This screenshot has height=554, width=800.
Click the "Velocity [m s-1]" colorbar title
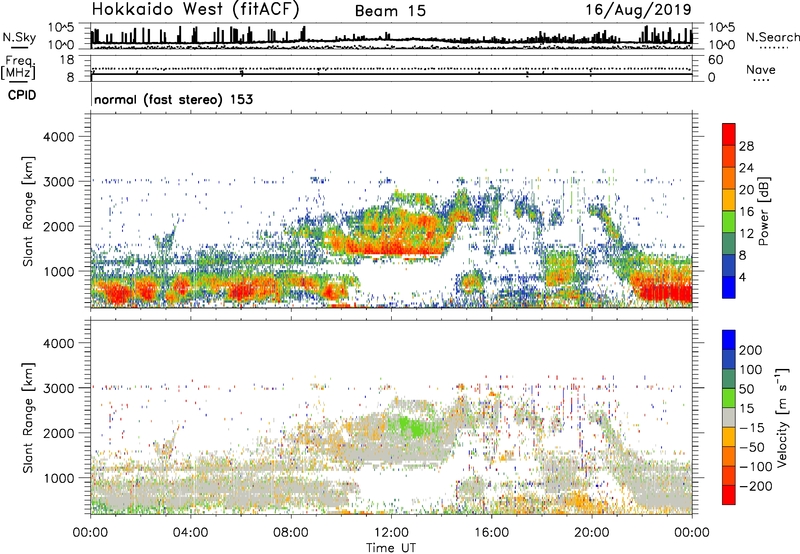coord(783,417)
